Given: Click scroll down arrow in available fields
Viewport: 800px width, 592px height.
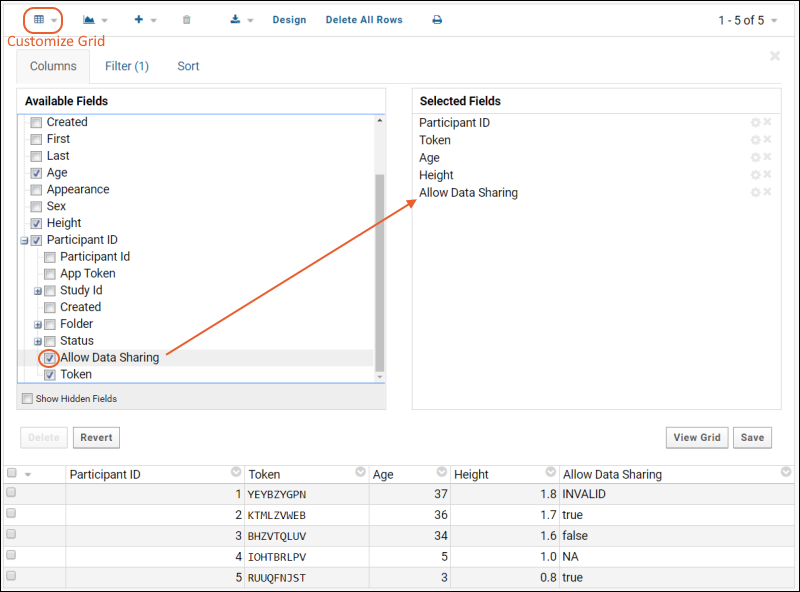Looking at the screenshot, I should 380,377.
